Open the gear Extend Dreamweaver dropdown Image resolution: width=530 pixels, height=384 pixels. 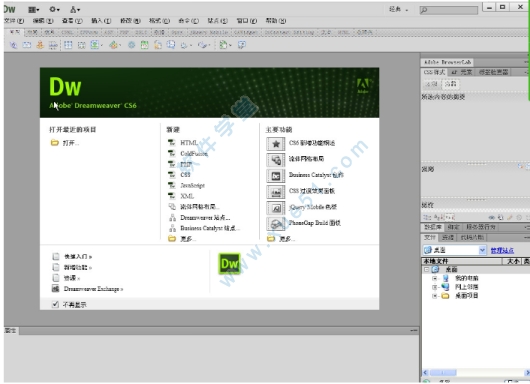[x=54, y=9]
